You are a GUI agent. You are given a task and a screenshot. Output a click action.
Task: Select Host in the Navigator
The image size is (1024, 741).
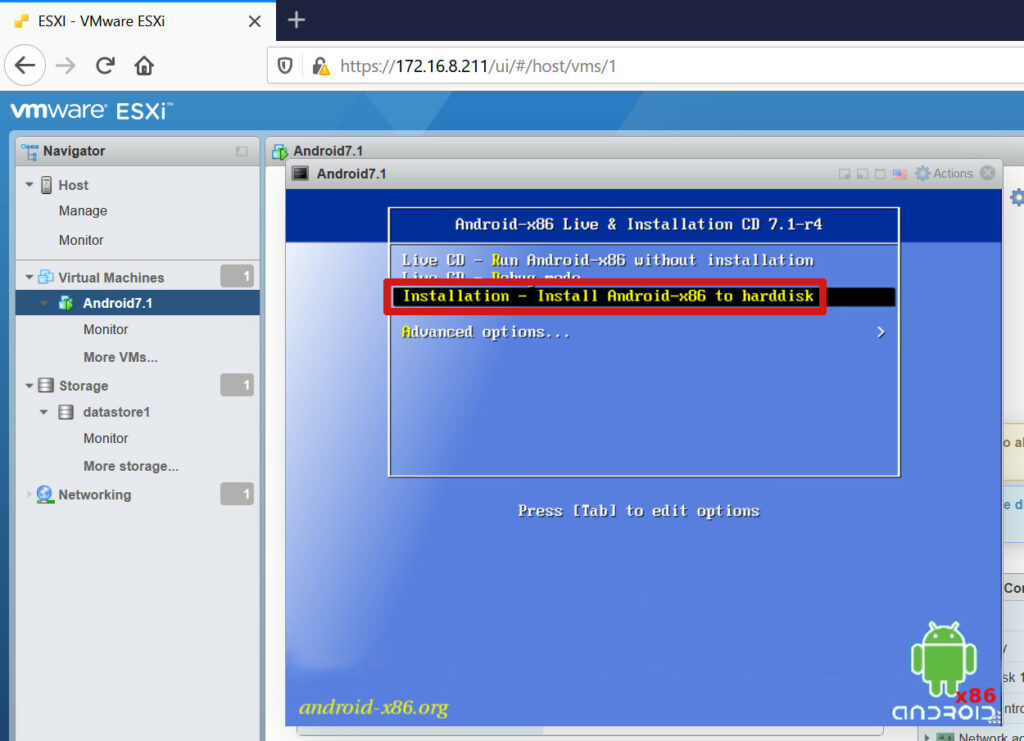pyautogui.click(x=73, y=185)
